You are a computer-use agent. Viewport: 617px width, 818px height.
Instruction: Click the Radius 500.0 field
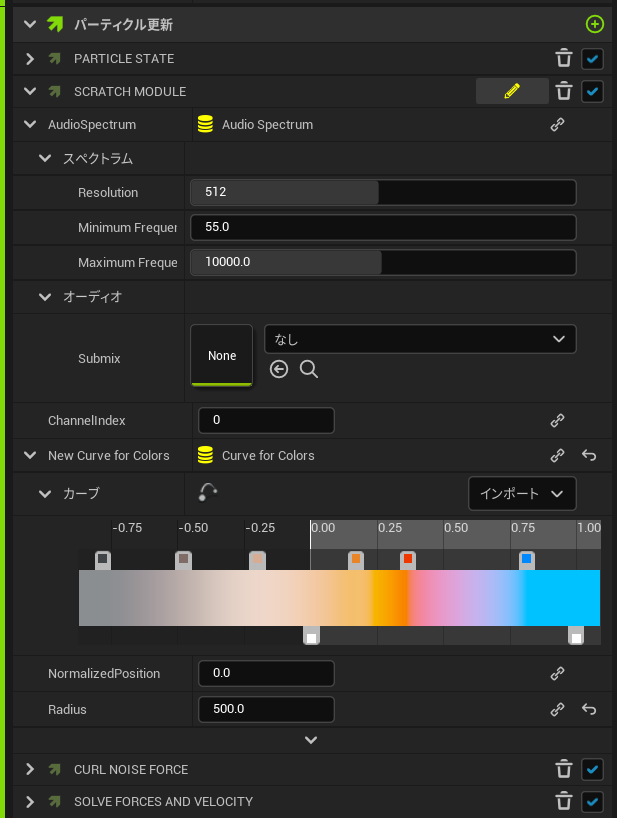(266, 709)
